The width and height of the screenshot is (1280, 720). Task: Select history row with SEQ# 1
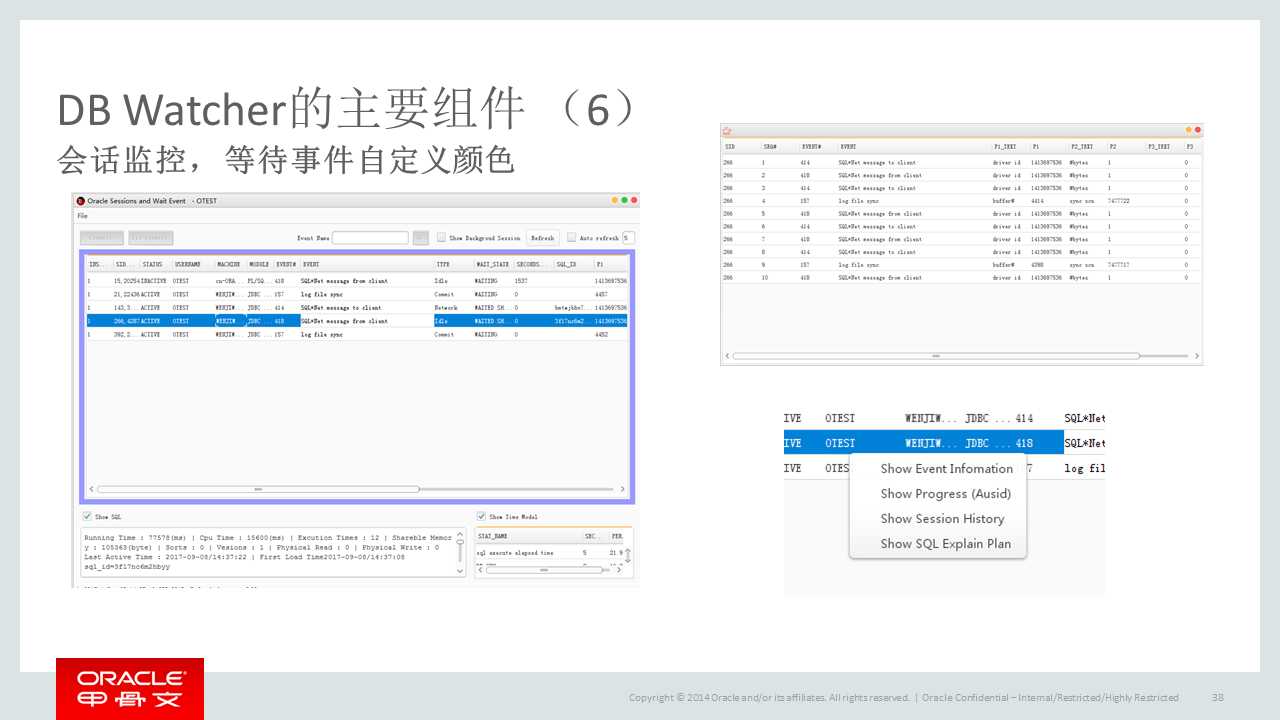(x=961, y=162)
